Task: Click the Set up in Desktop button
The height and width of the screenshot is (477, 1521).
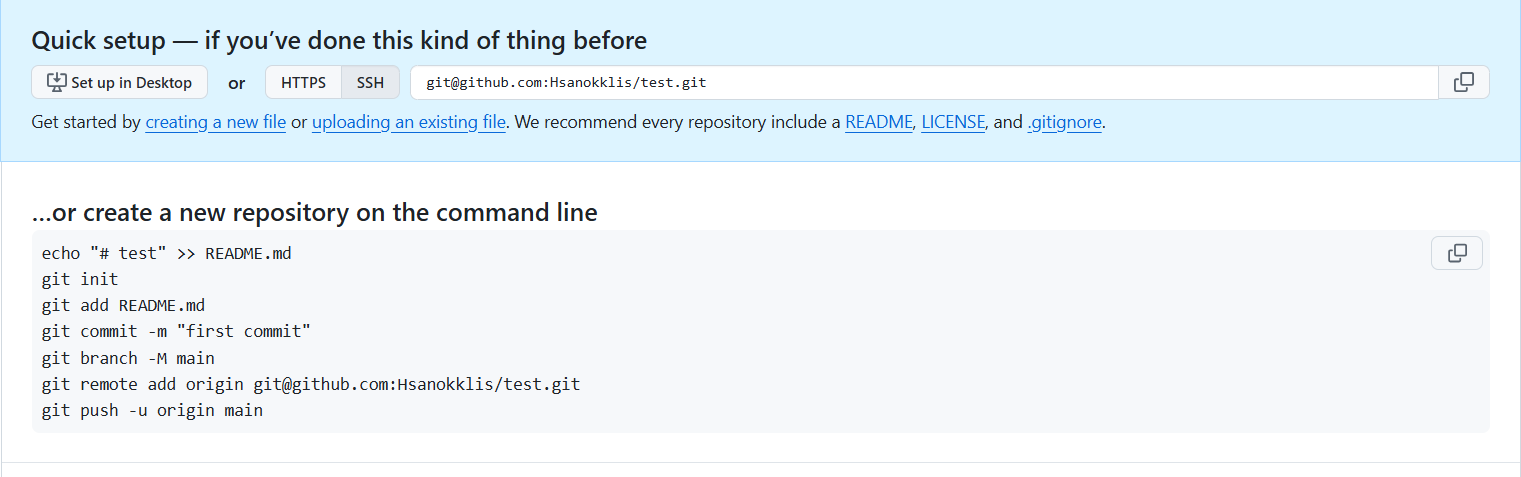Action: point(119,83)
